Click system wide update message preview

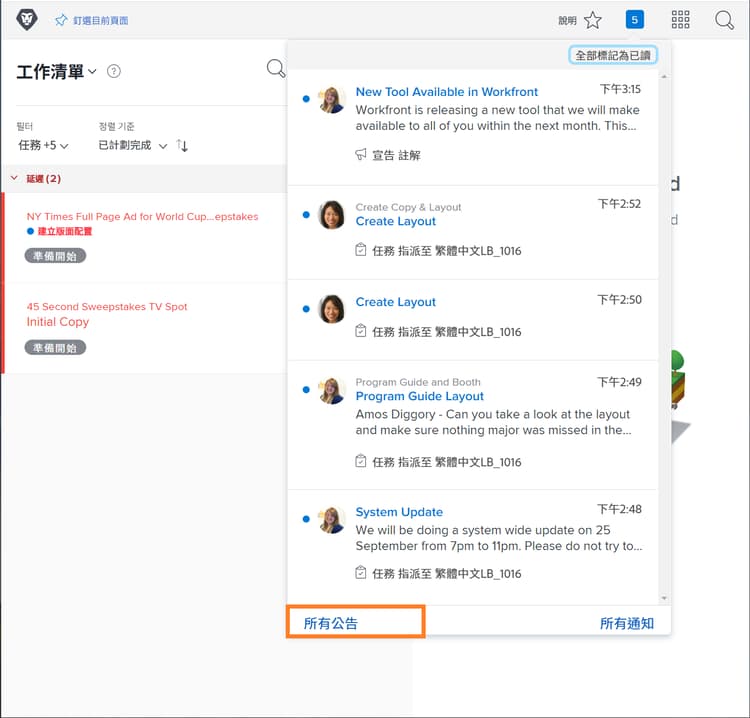click(x=499, y=538)
